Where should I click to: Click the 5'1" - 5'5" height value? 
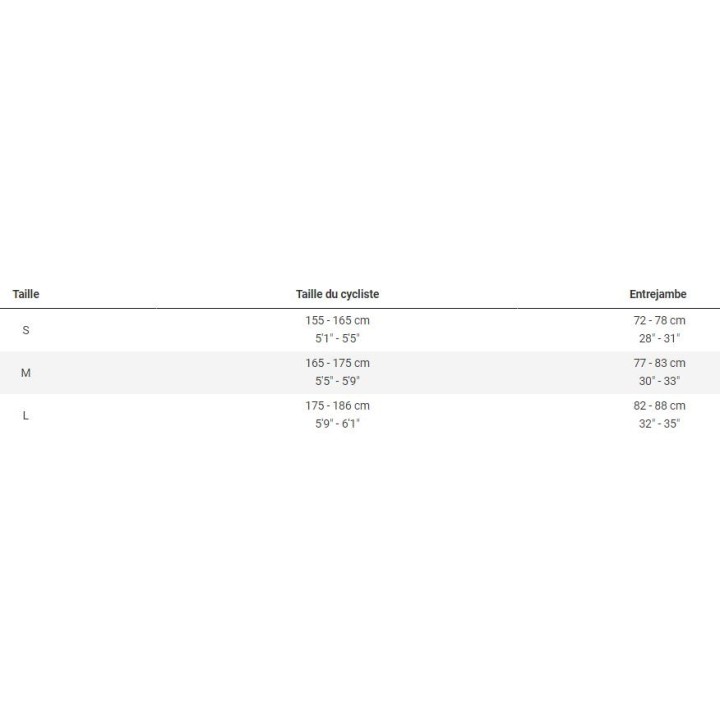pos(337,338)
